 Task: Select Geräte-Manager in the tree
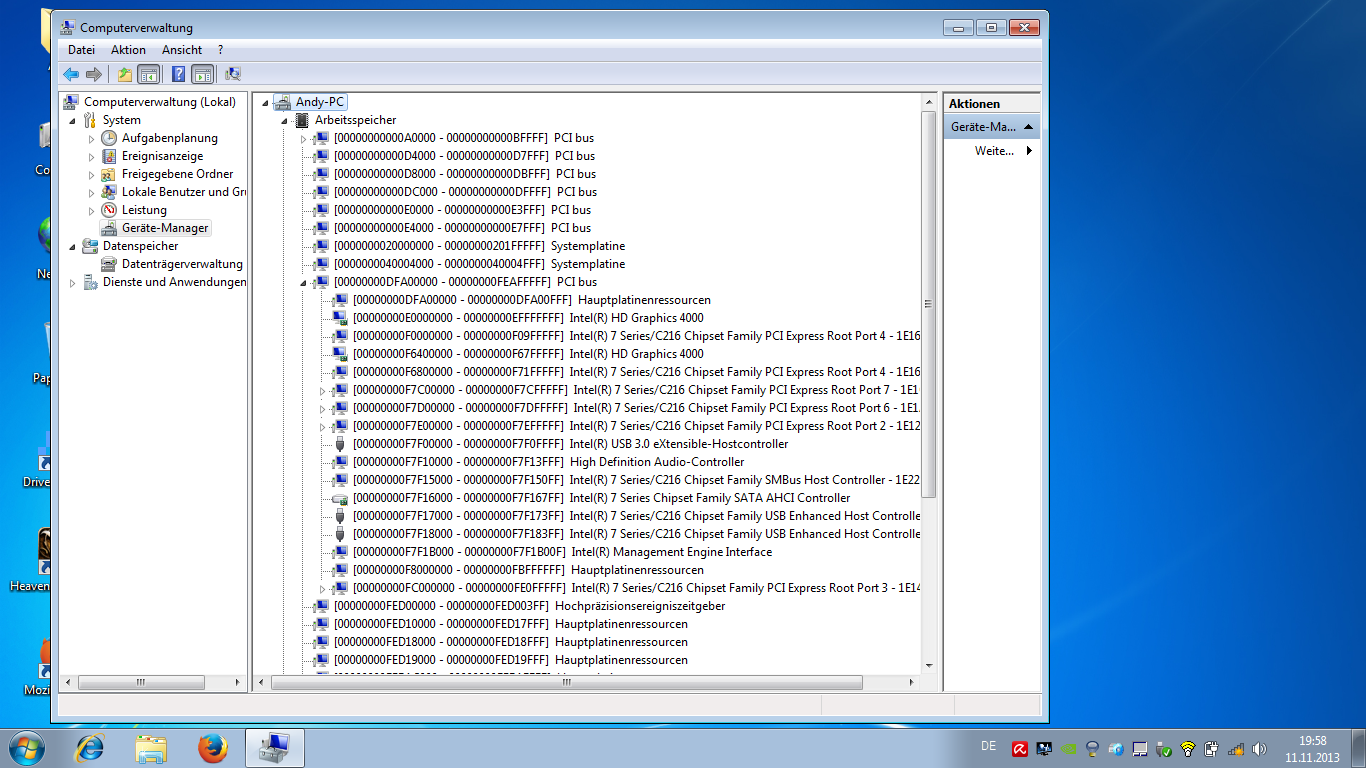(x=165, y=228)
